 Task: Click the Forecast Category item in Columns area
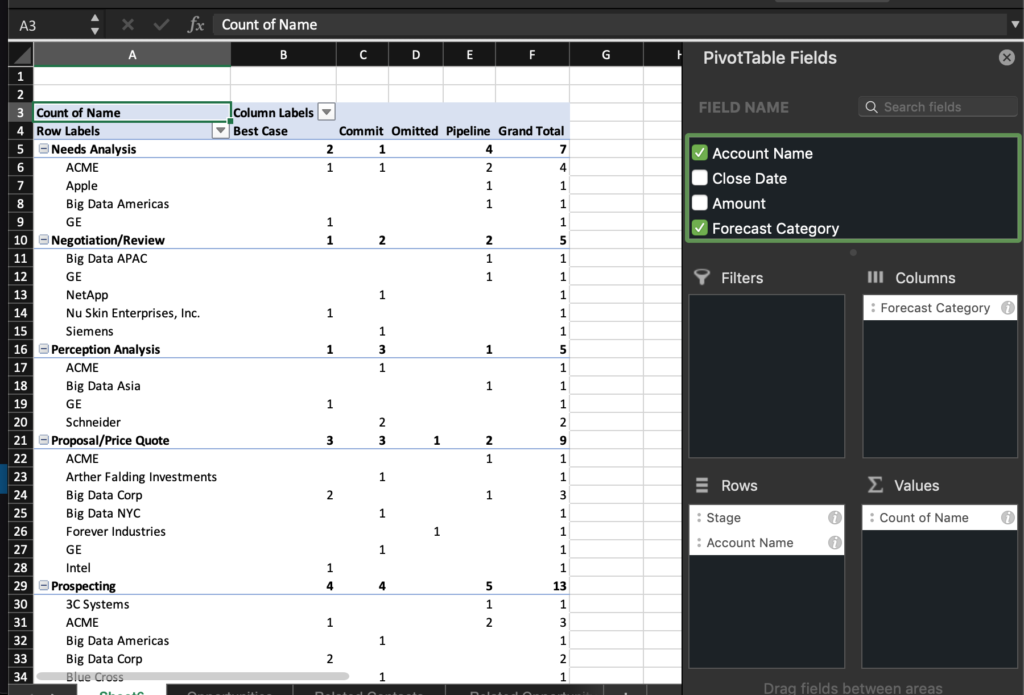(940, 308)
